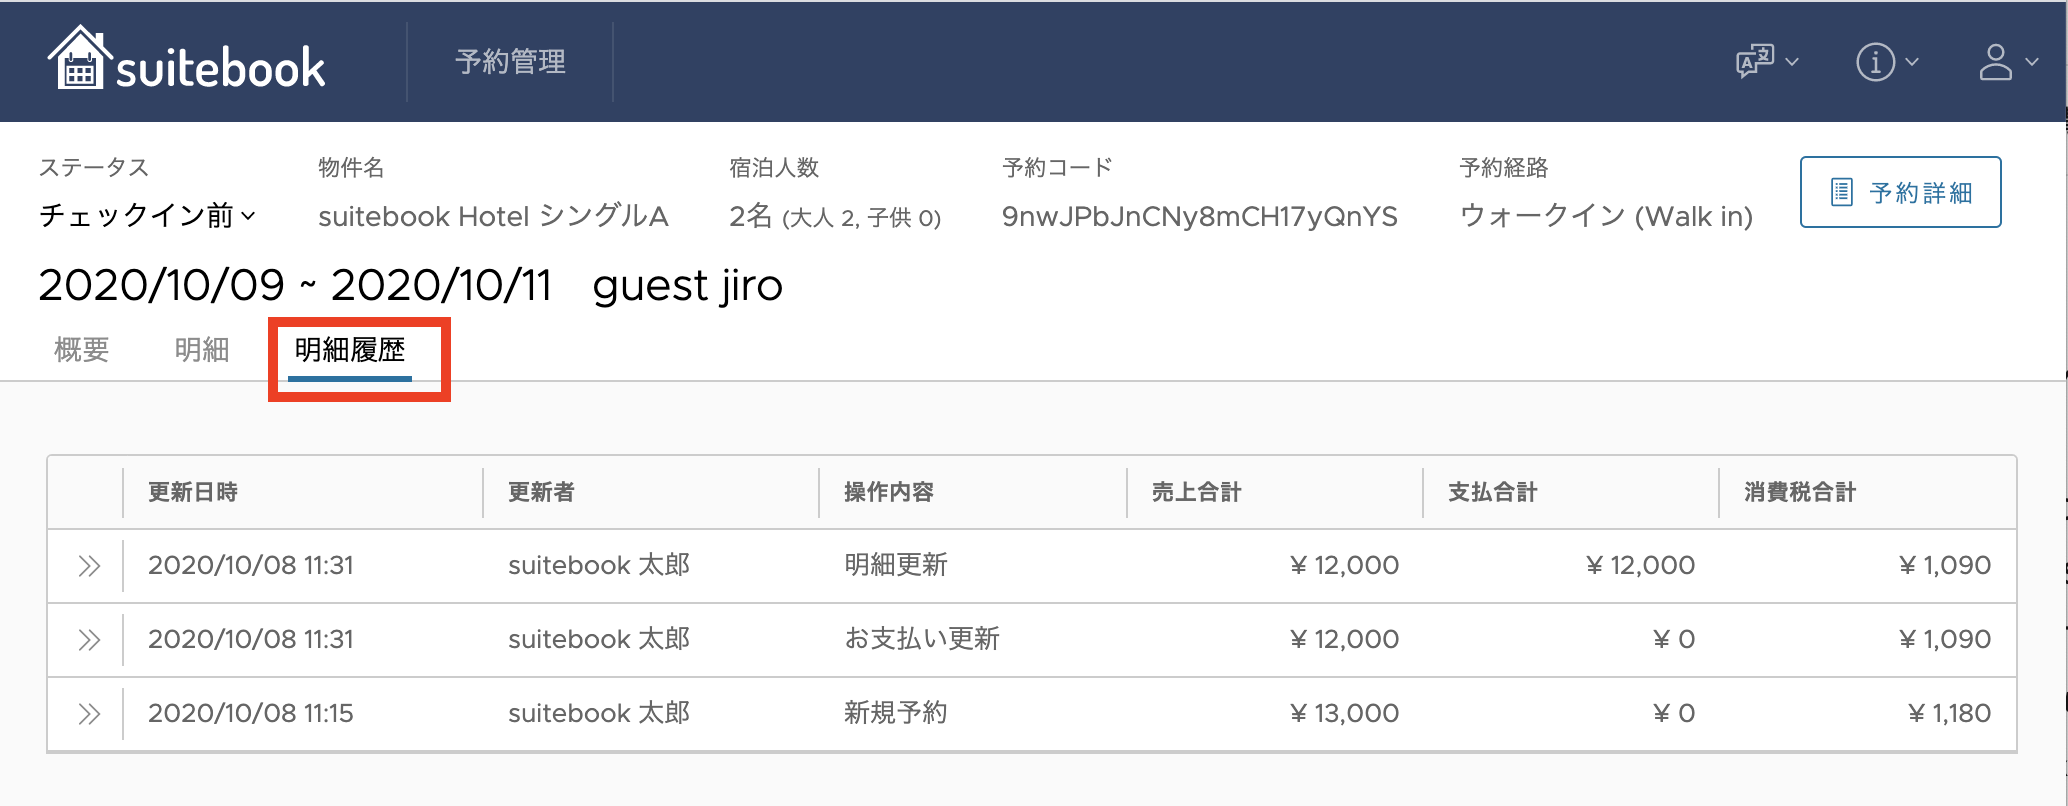Image resolution: width=2068 pixels, height=806 pixels.
Task: Switch to the 概要 tab
Action: 81,350
